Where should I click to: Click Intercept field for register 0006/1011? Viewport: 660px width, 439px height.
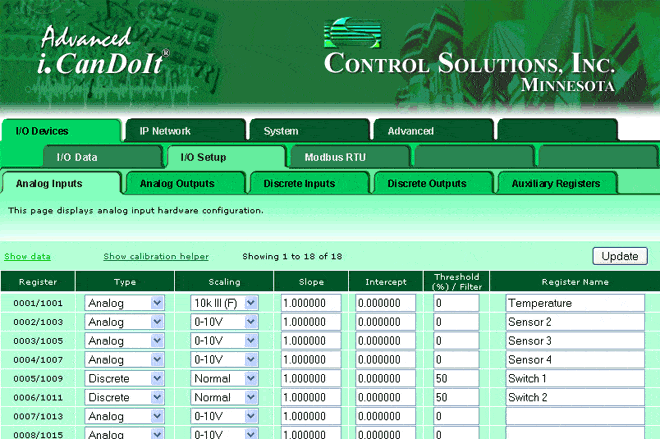click(x=386, y=397)
